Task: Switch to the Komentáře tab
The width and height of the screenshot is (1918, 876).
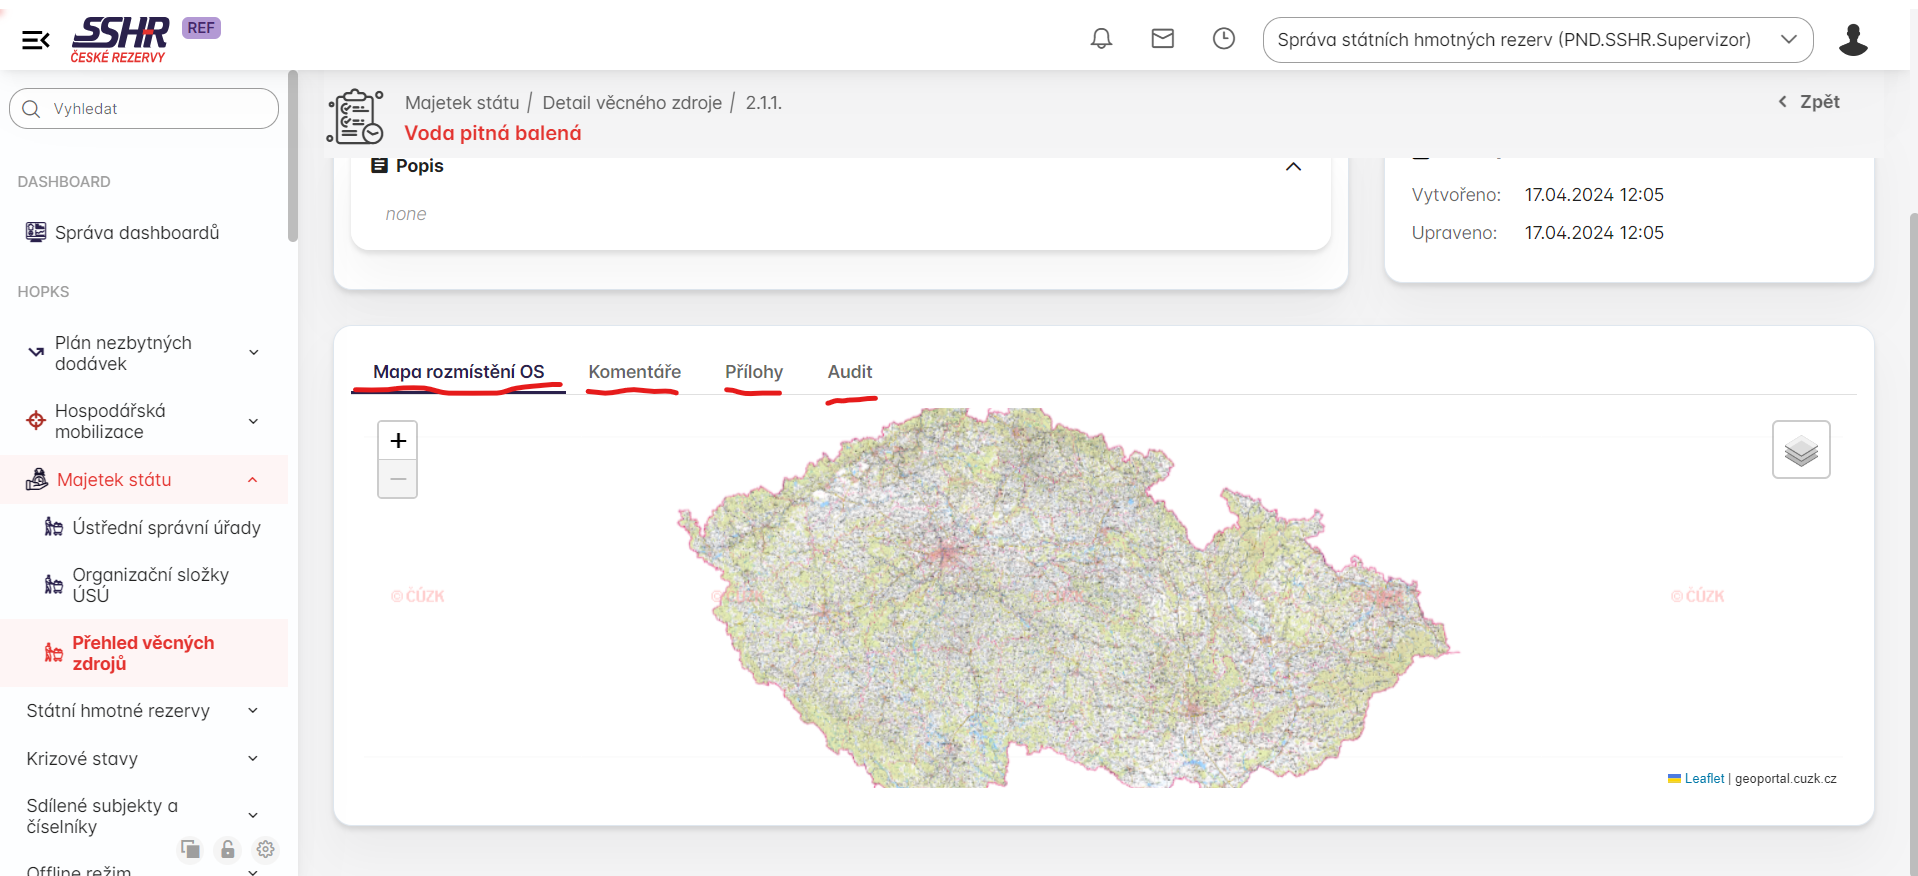Action: [x=634, y=372]
